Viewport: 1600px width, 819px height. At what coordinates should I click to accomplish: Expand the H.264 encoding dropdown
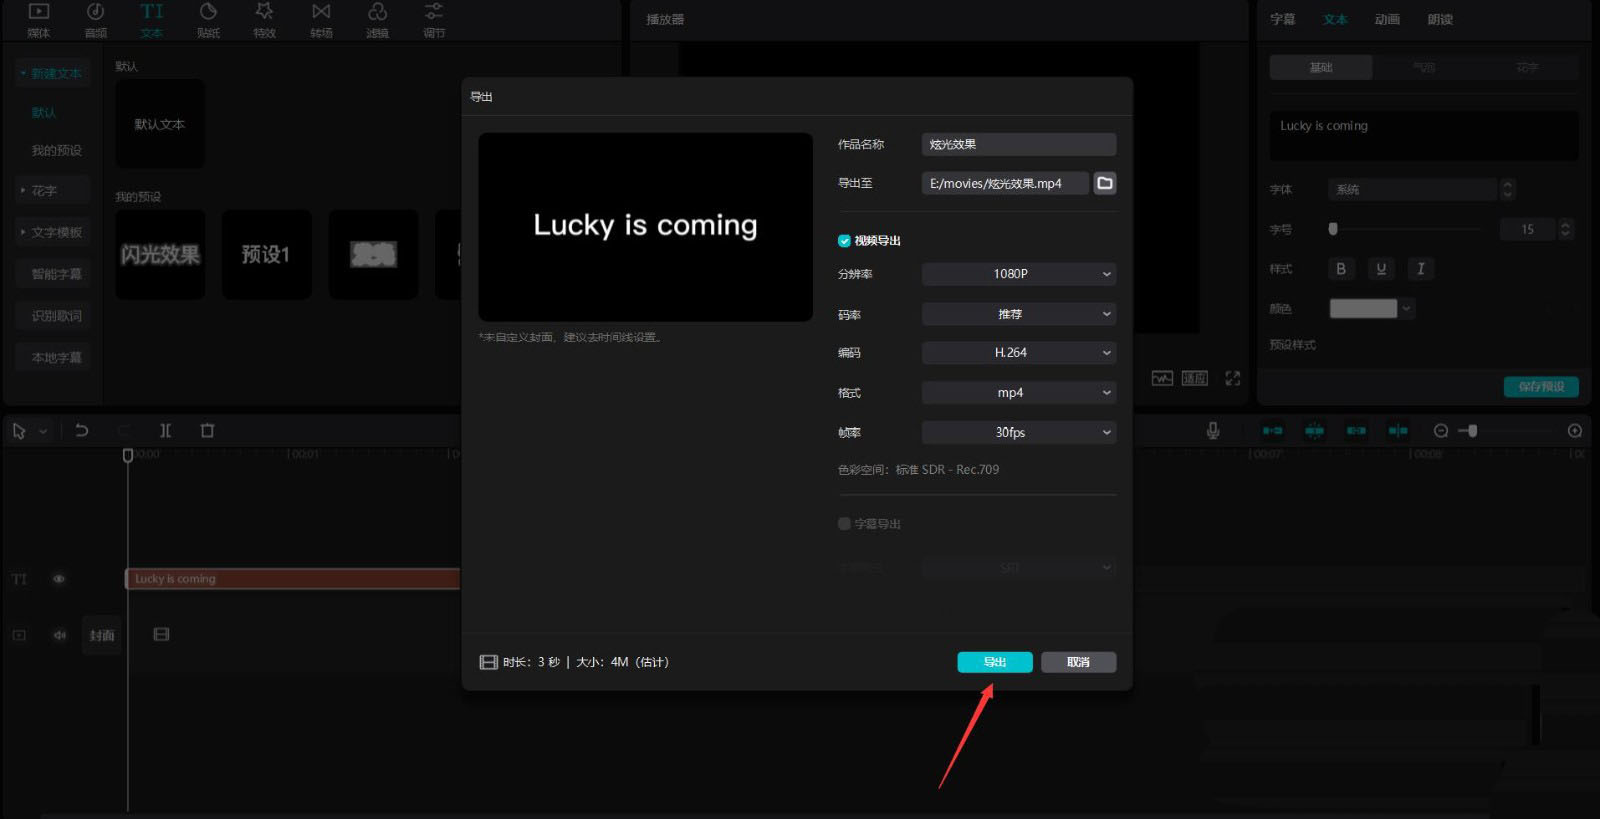click(1018, 353)
